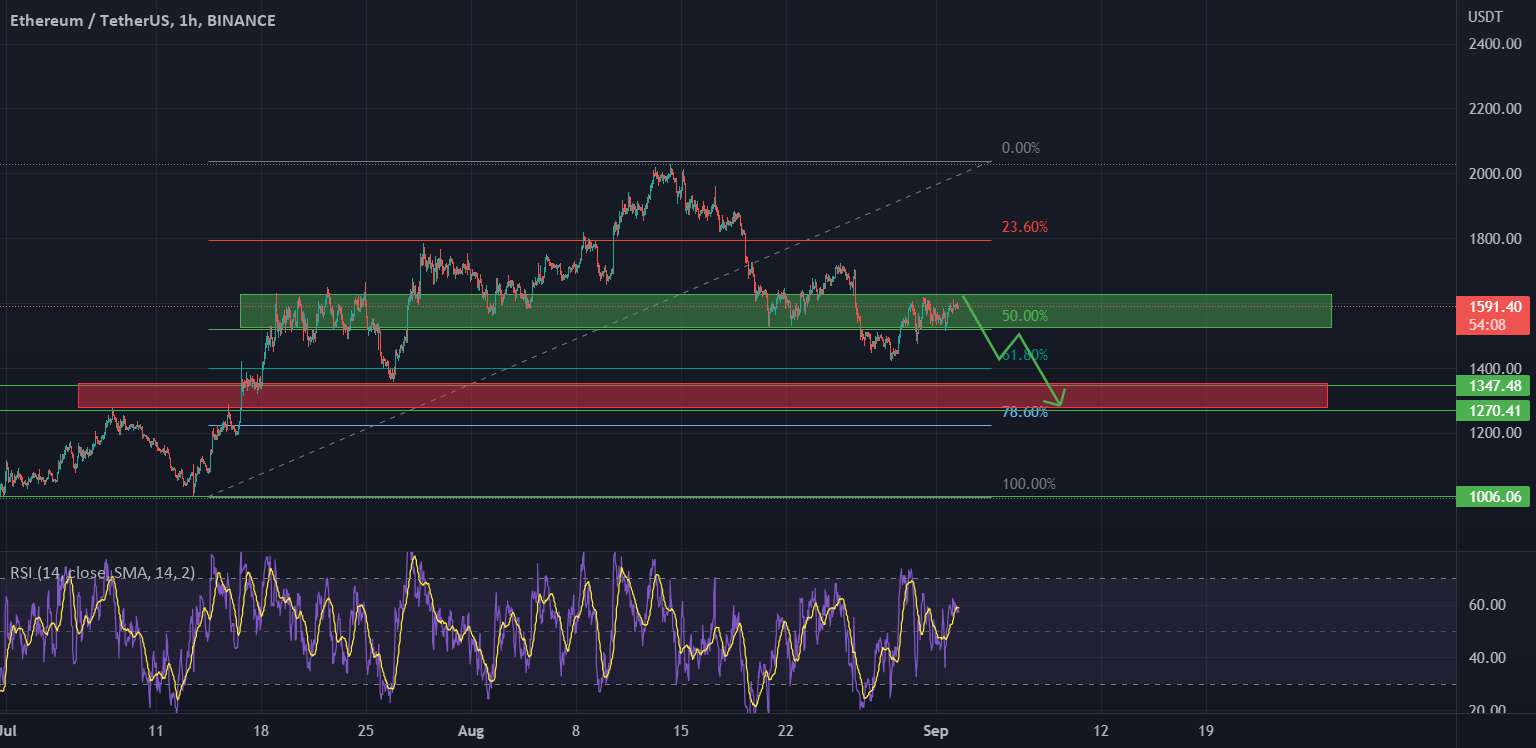The height and width of the screenshot is (748, 1536).
Task: Click the 20.00 RSI axis value
Action: click(1487, 711)
